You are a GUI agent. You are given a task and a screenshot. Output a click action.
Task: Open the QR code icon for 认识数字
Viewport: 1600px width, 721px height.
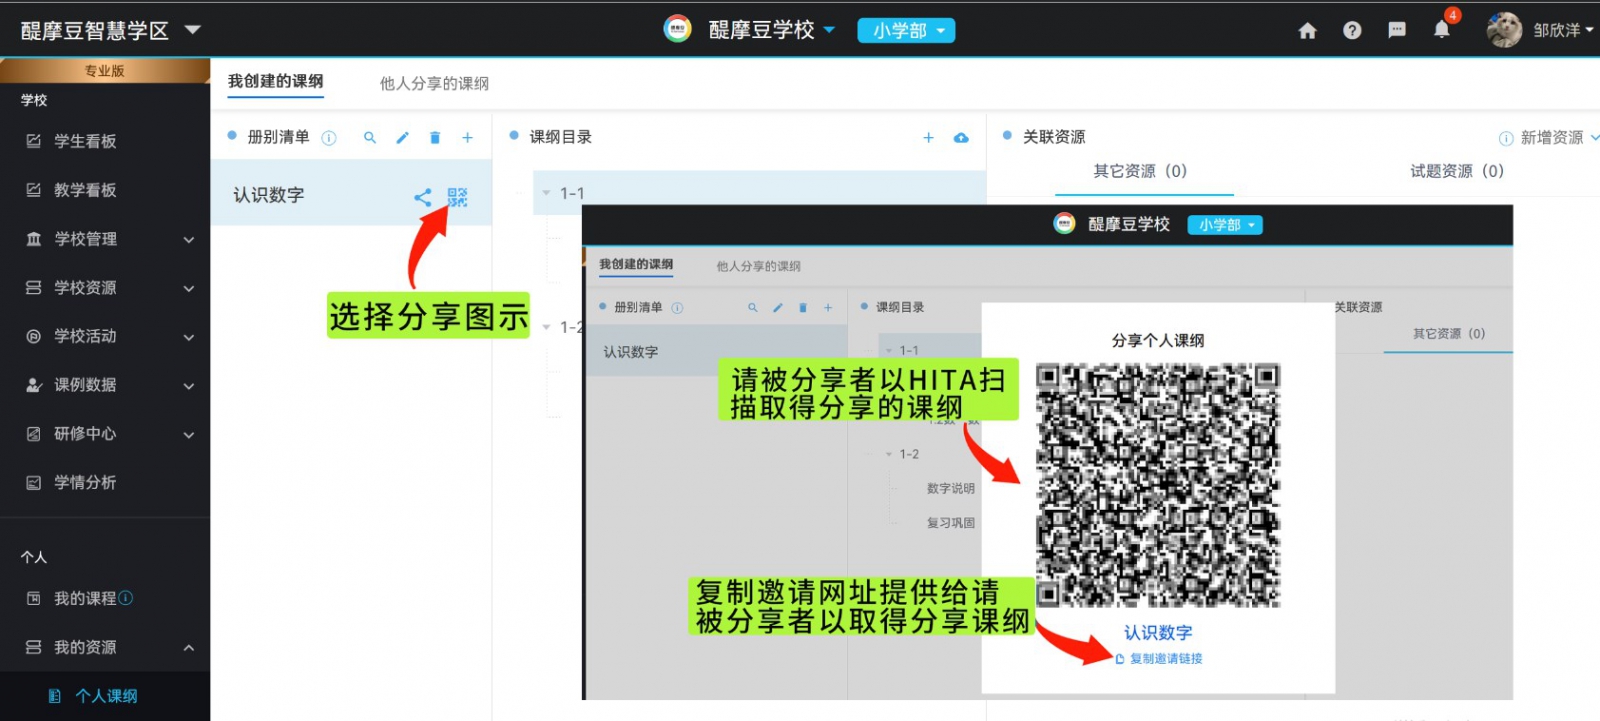click(x=457, y=197)
